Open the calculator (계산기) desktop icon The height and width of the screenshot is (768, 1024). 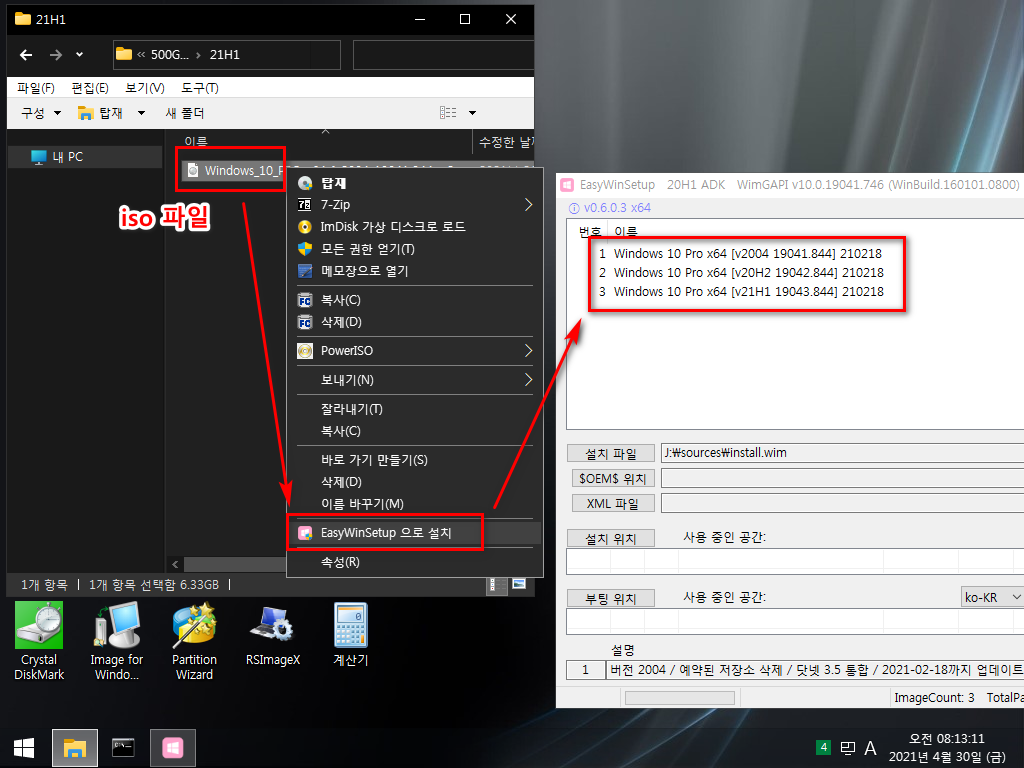click(351, 633)
